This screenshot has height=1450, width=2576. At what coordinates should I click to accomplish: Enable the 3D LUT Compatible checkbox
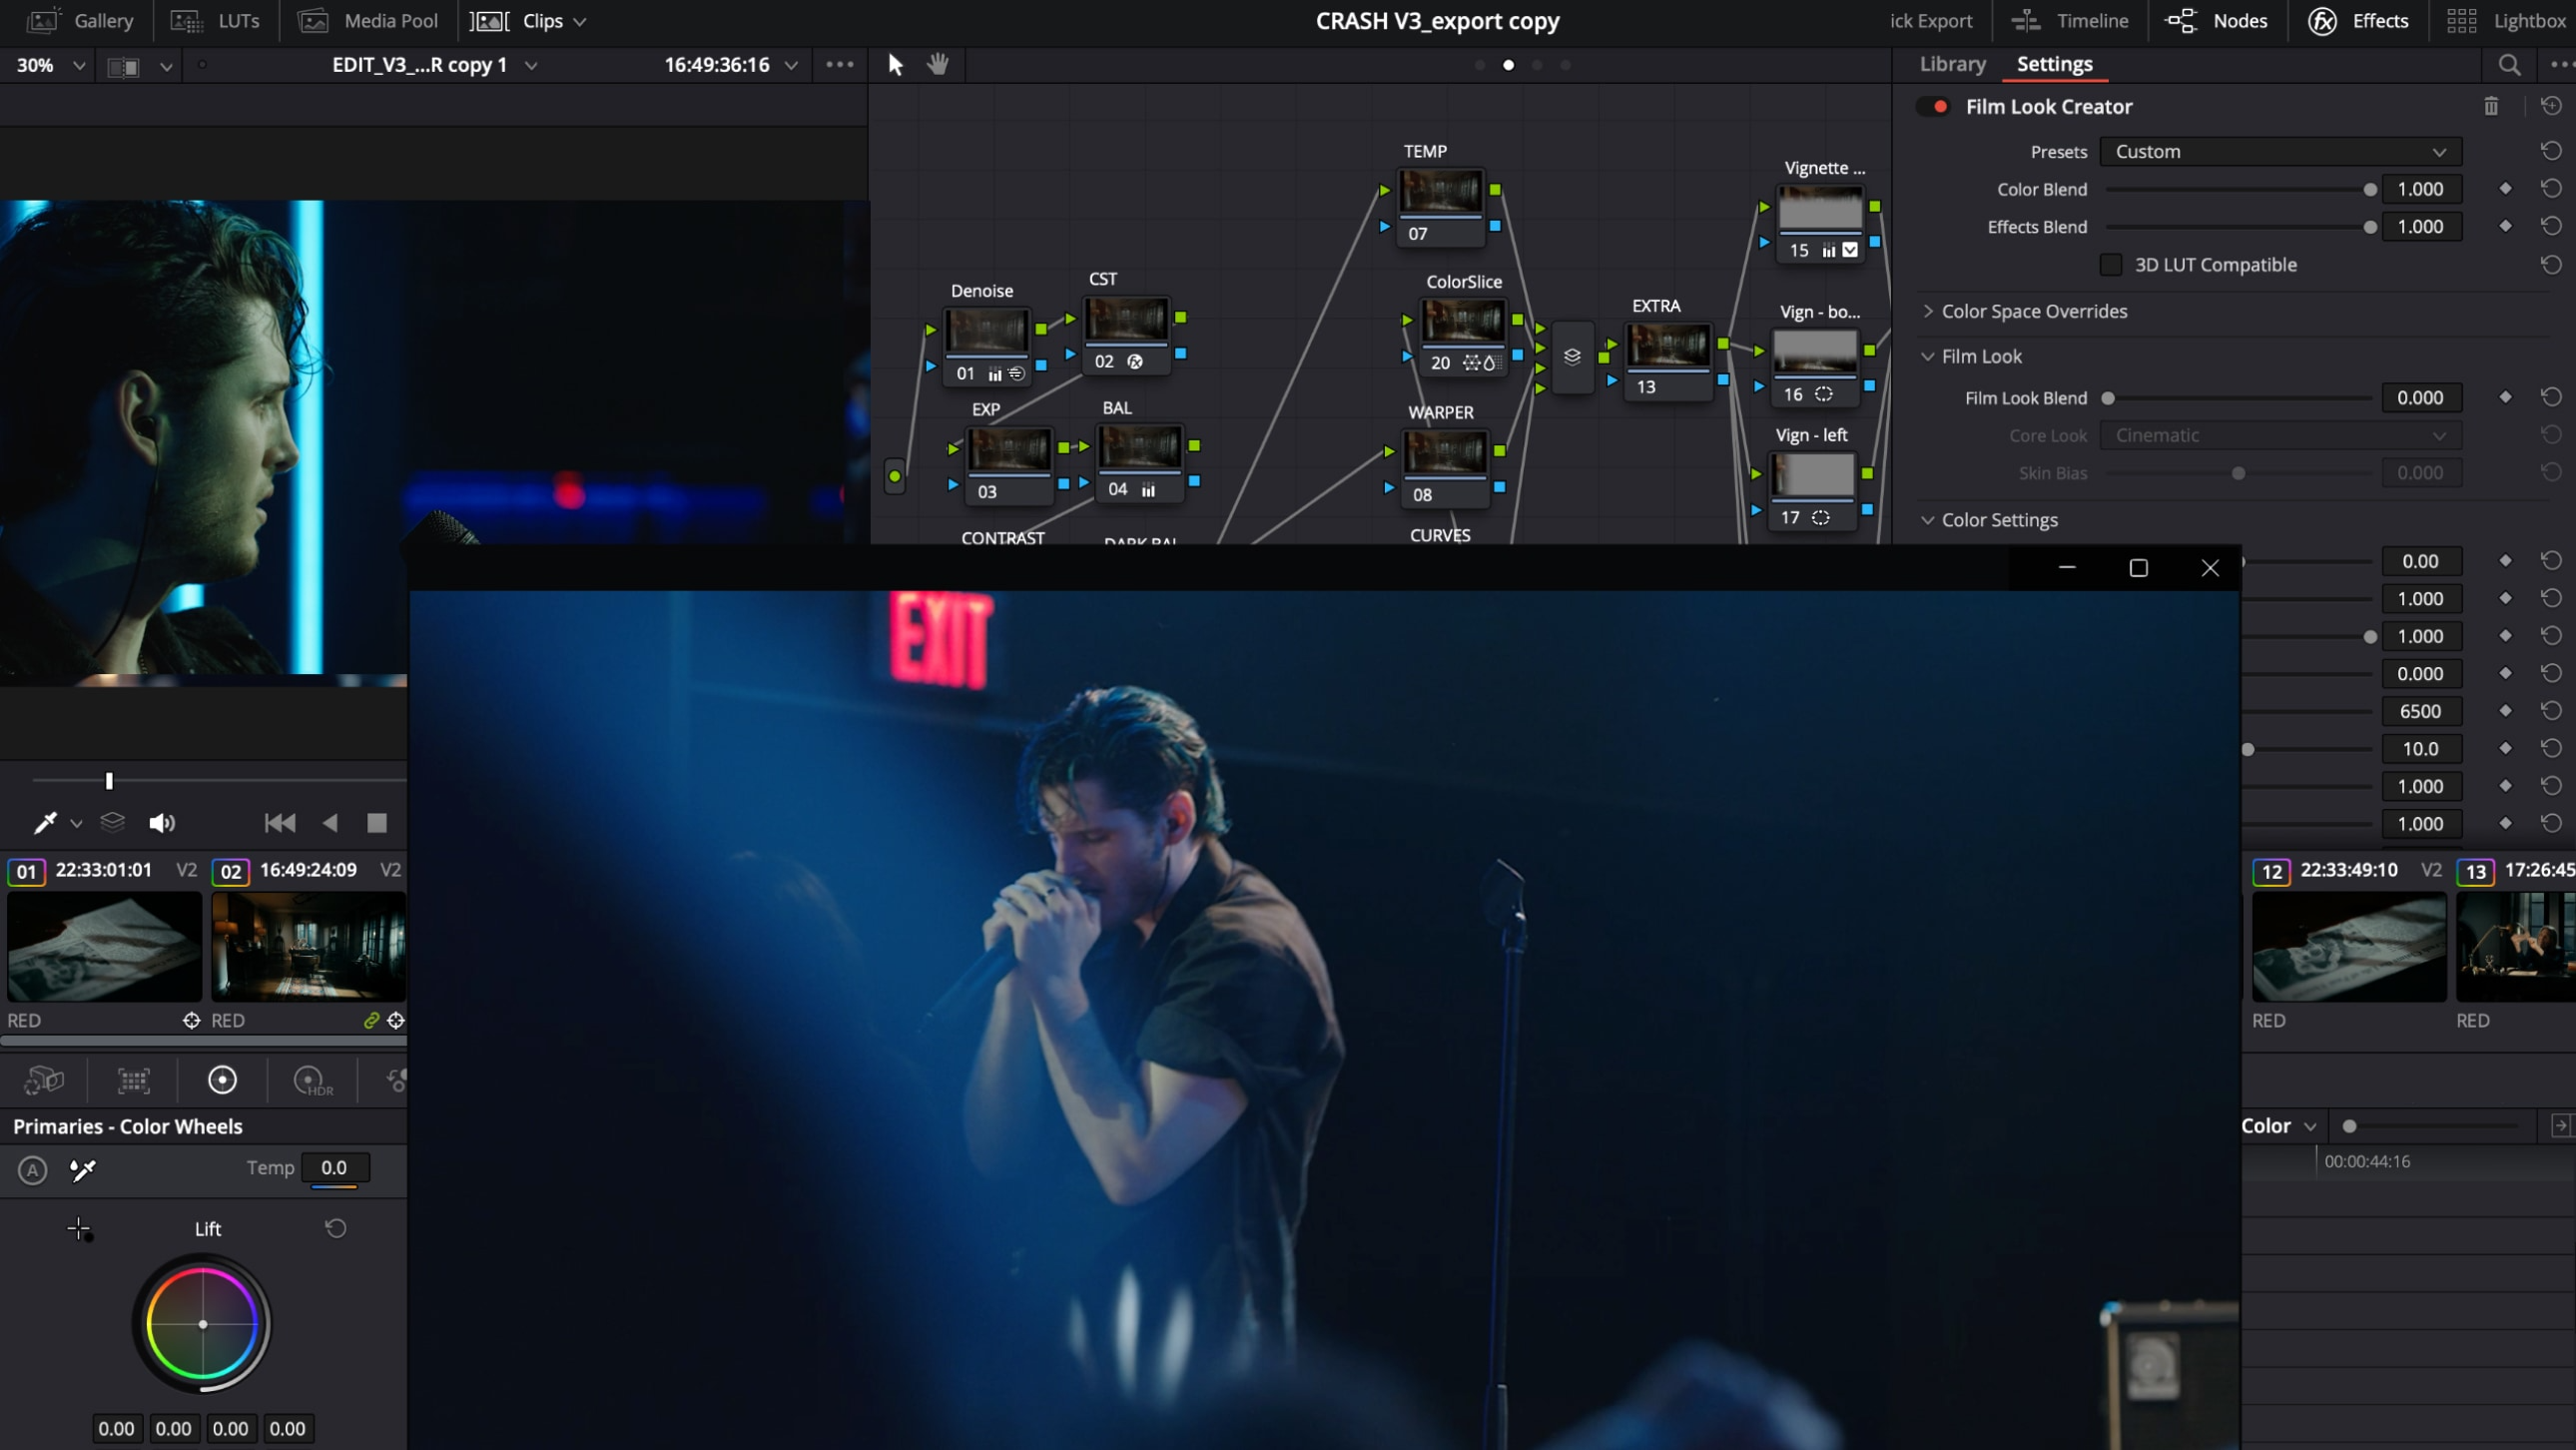[x=2112, y=264]
